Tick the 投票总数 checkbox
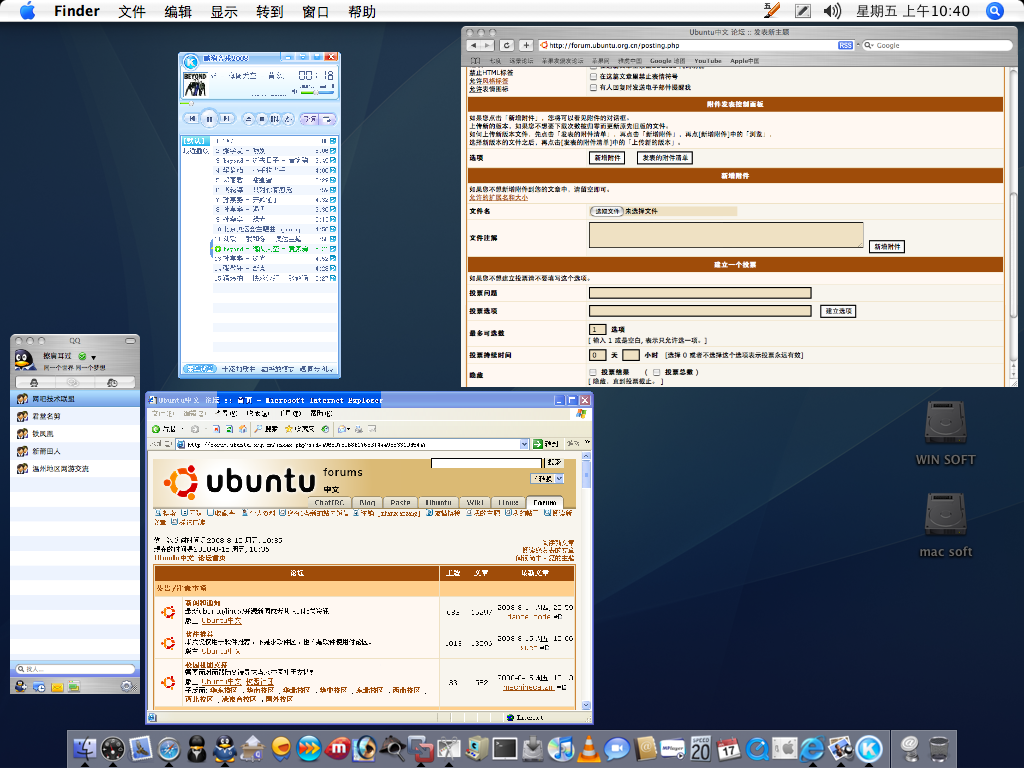The image size is (1024, 768). coord(656,372)
